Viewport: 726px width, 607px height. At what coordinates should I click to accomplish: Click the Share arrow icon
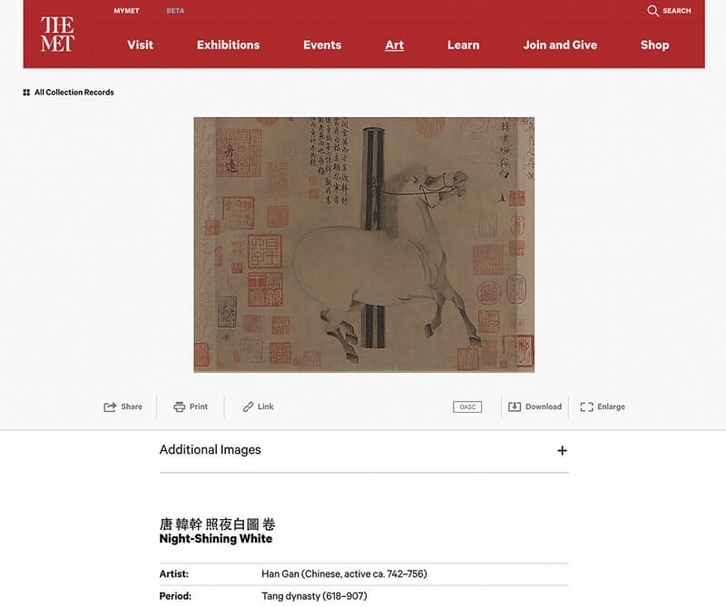tap(110, 407)
